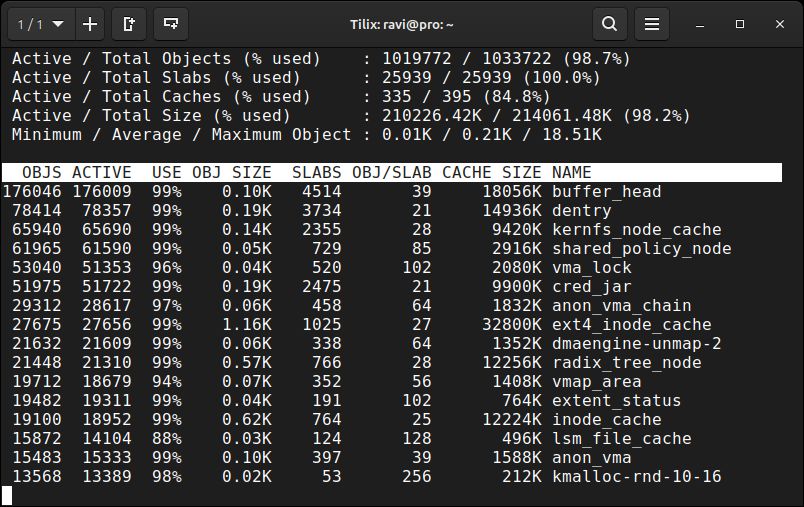Minimize the Tilix window
The height and width of the screenshot is (507, 804).
(700, 25)
